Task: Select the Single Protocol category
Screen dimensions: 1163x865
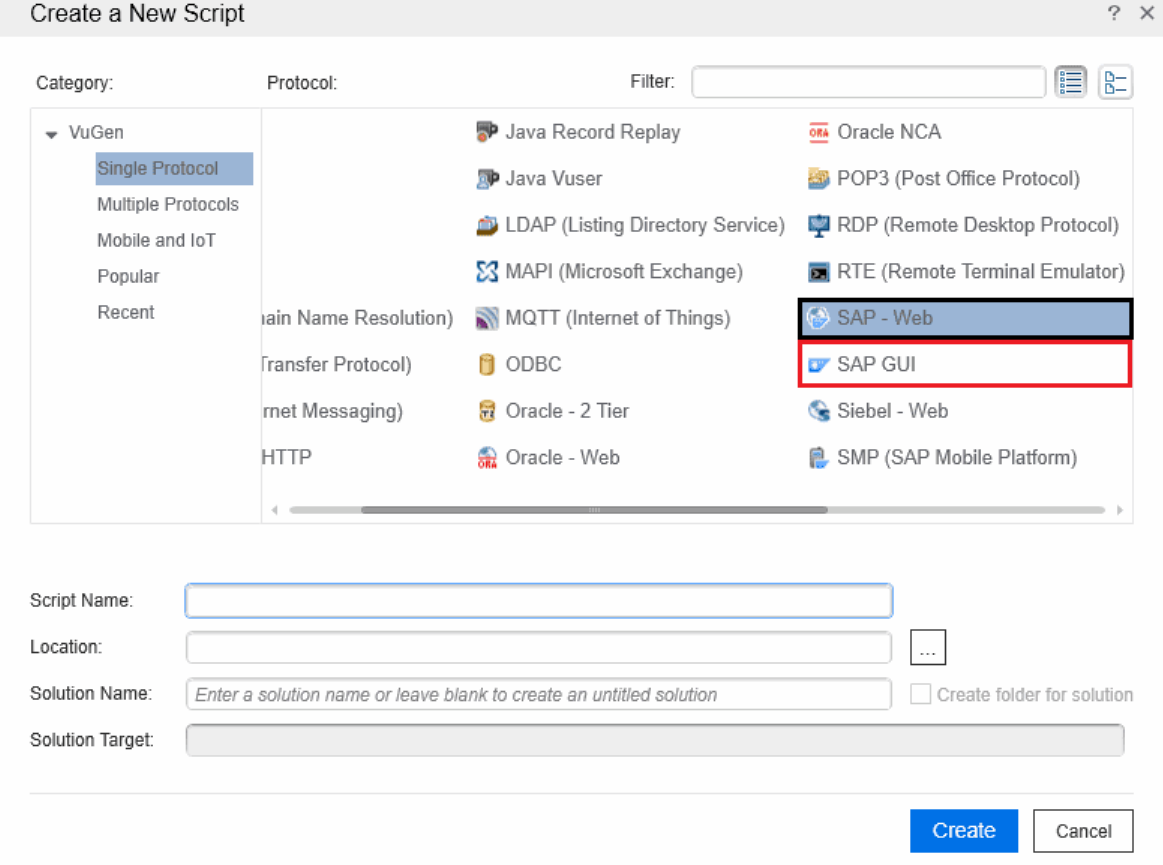Action: click(174, 168)
